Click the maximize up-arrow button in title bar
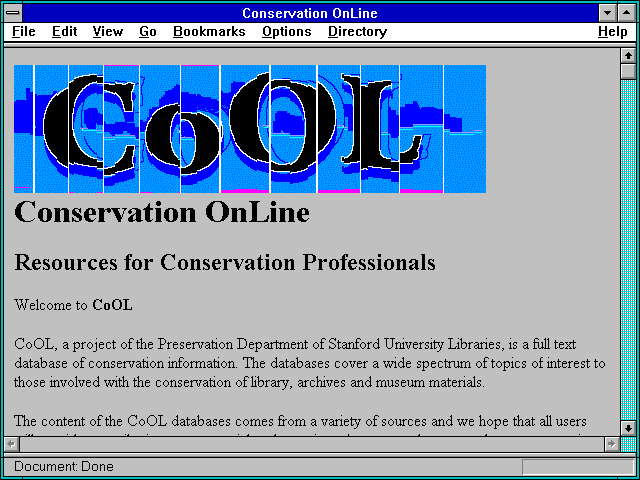Screen dimensions: 640x480 click(x=627, y=13)
